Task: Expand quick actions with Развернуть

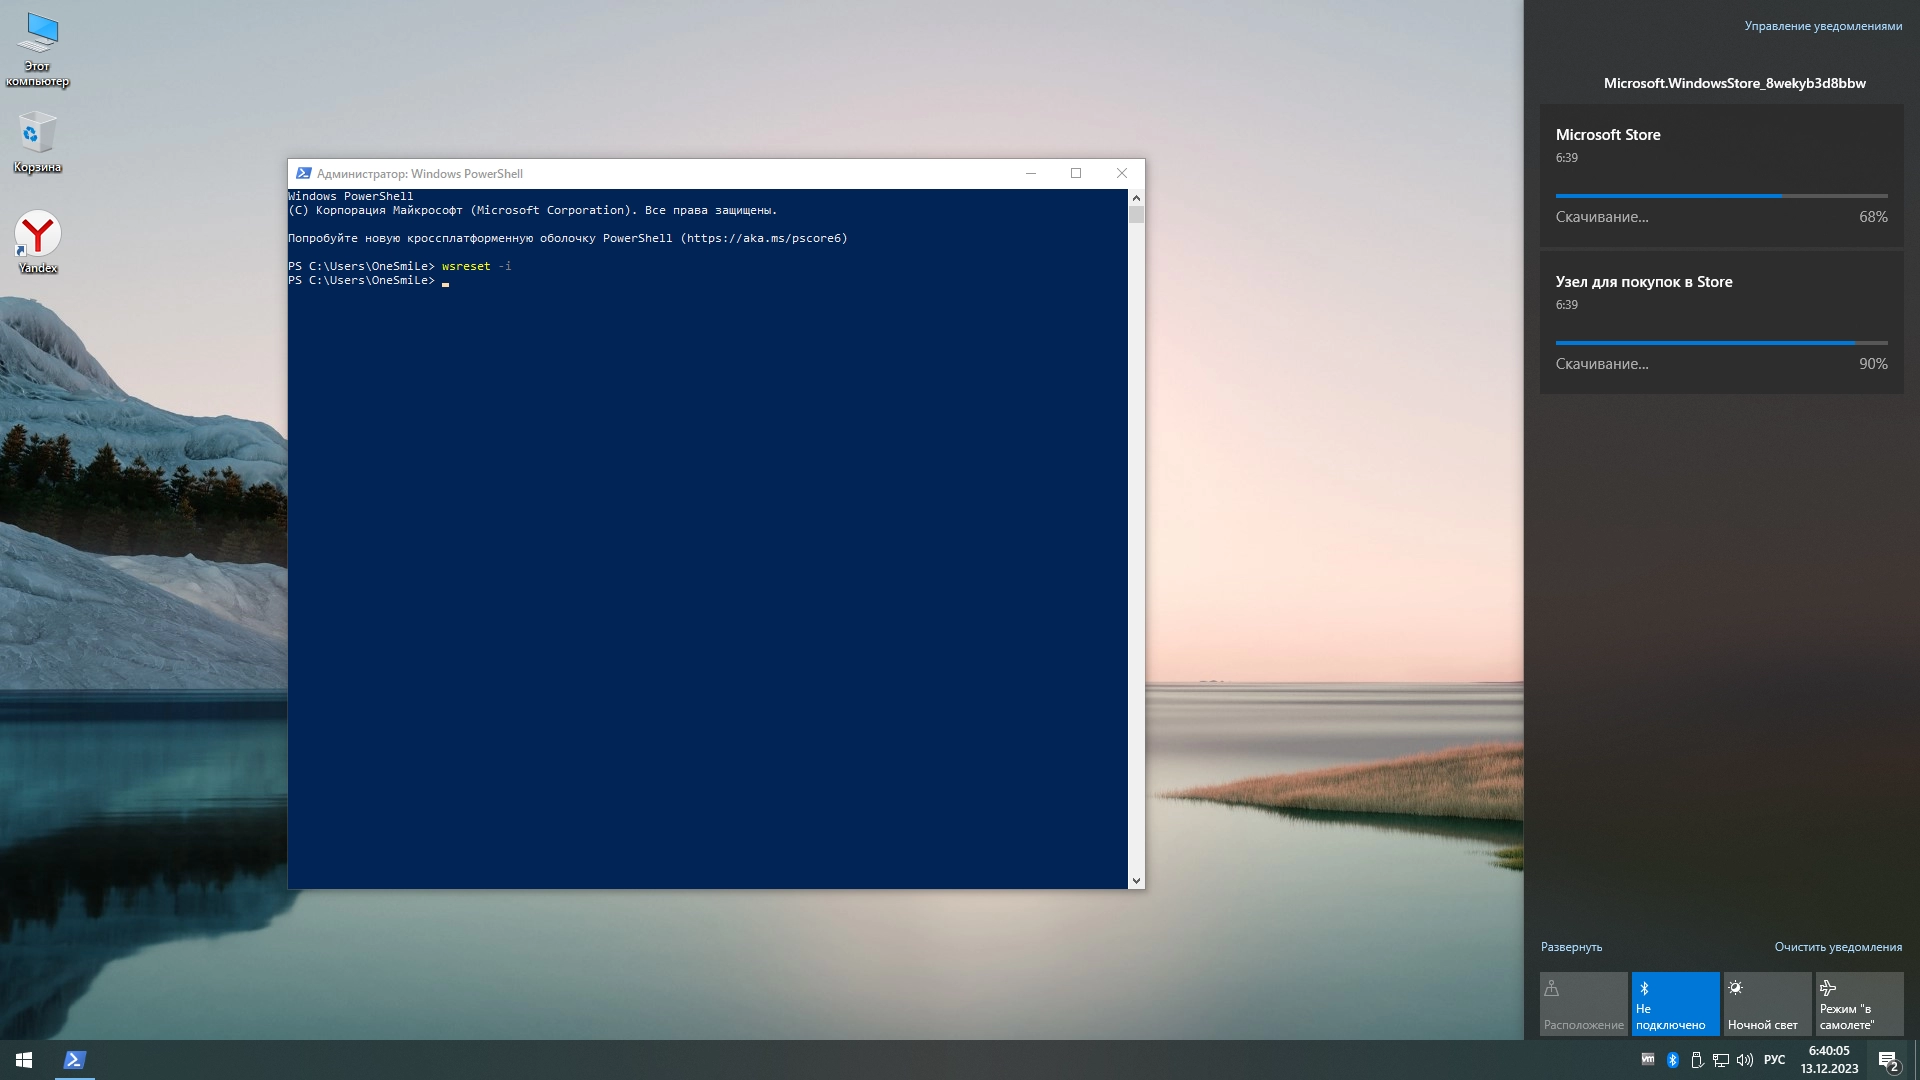Action: pyautogui.click(x=1571, y=947)
